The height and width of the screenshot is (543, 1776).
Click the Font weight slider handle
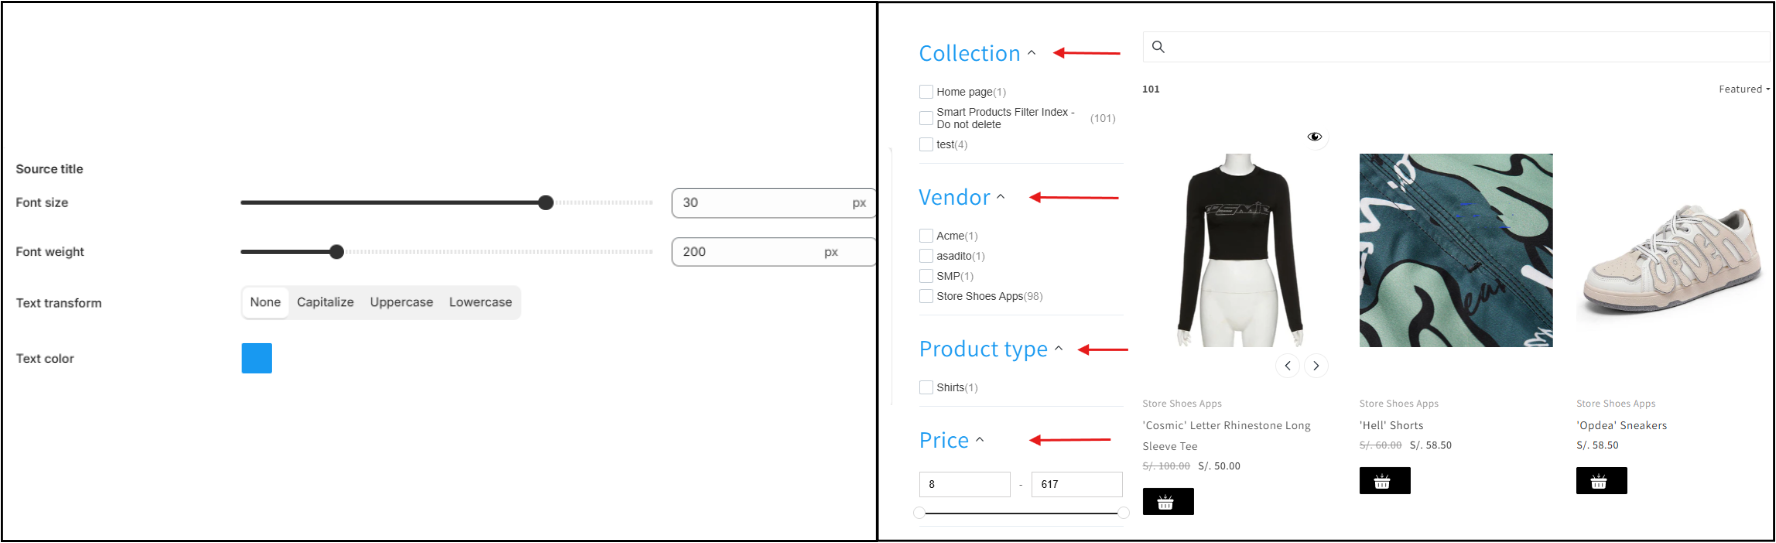tap(337, 252)
